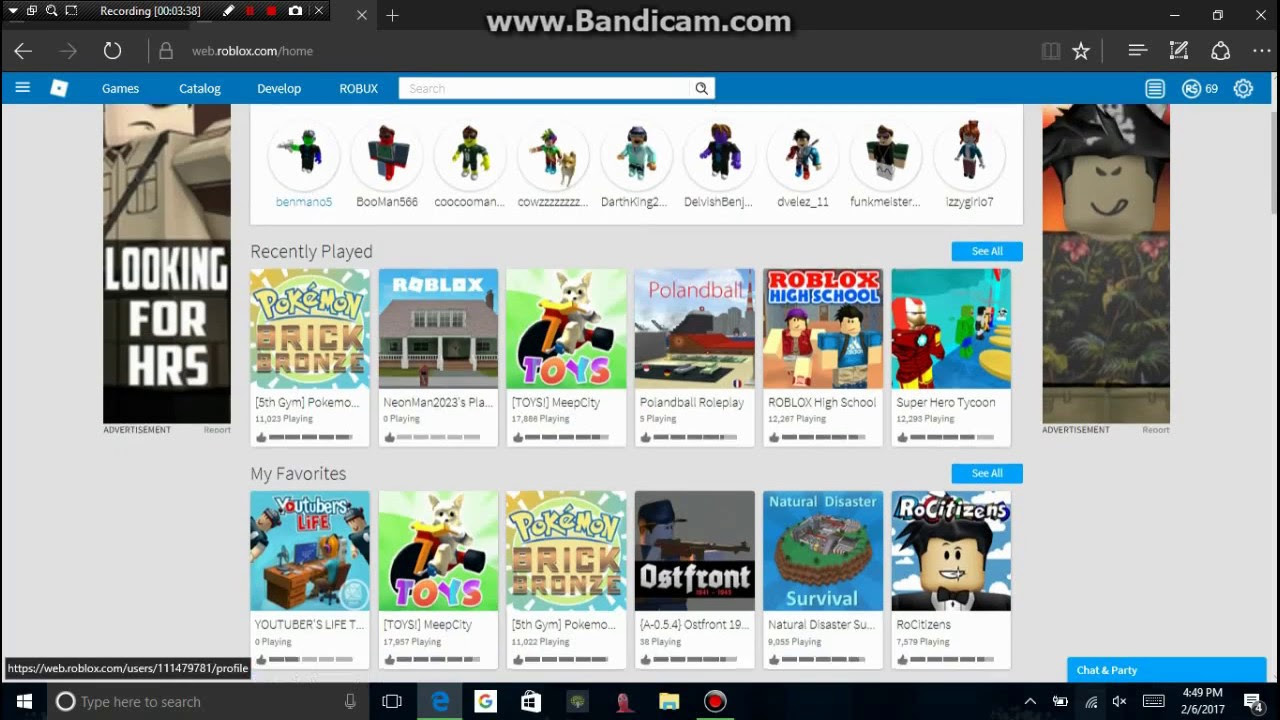Open reading view icon in address bar
This screenshot has height=720, width=1280.
tap(1050, 51)
